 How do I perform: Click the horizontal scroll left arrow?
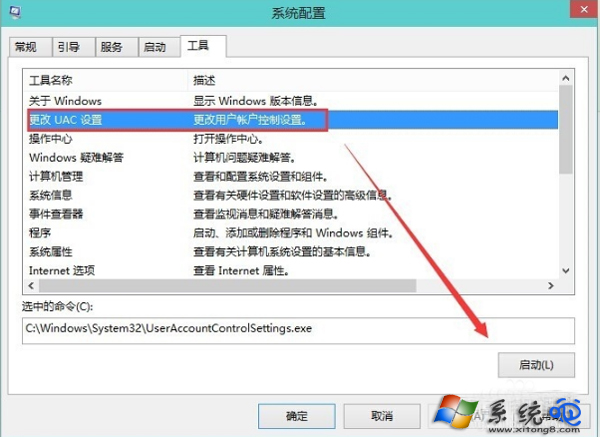click(x=31, y=285)
